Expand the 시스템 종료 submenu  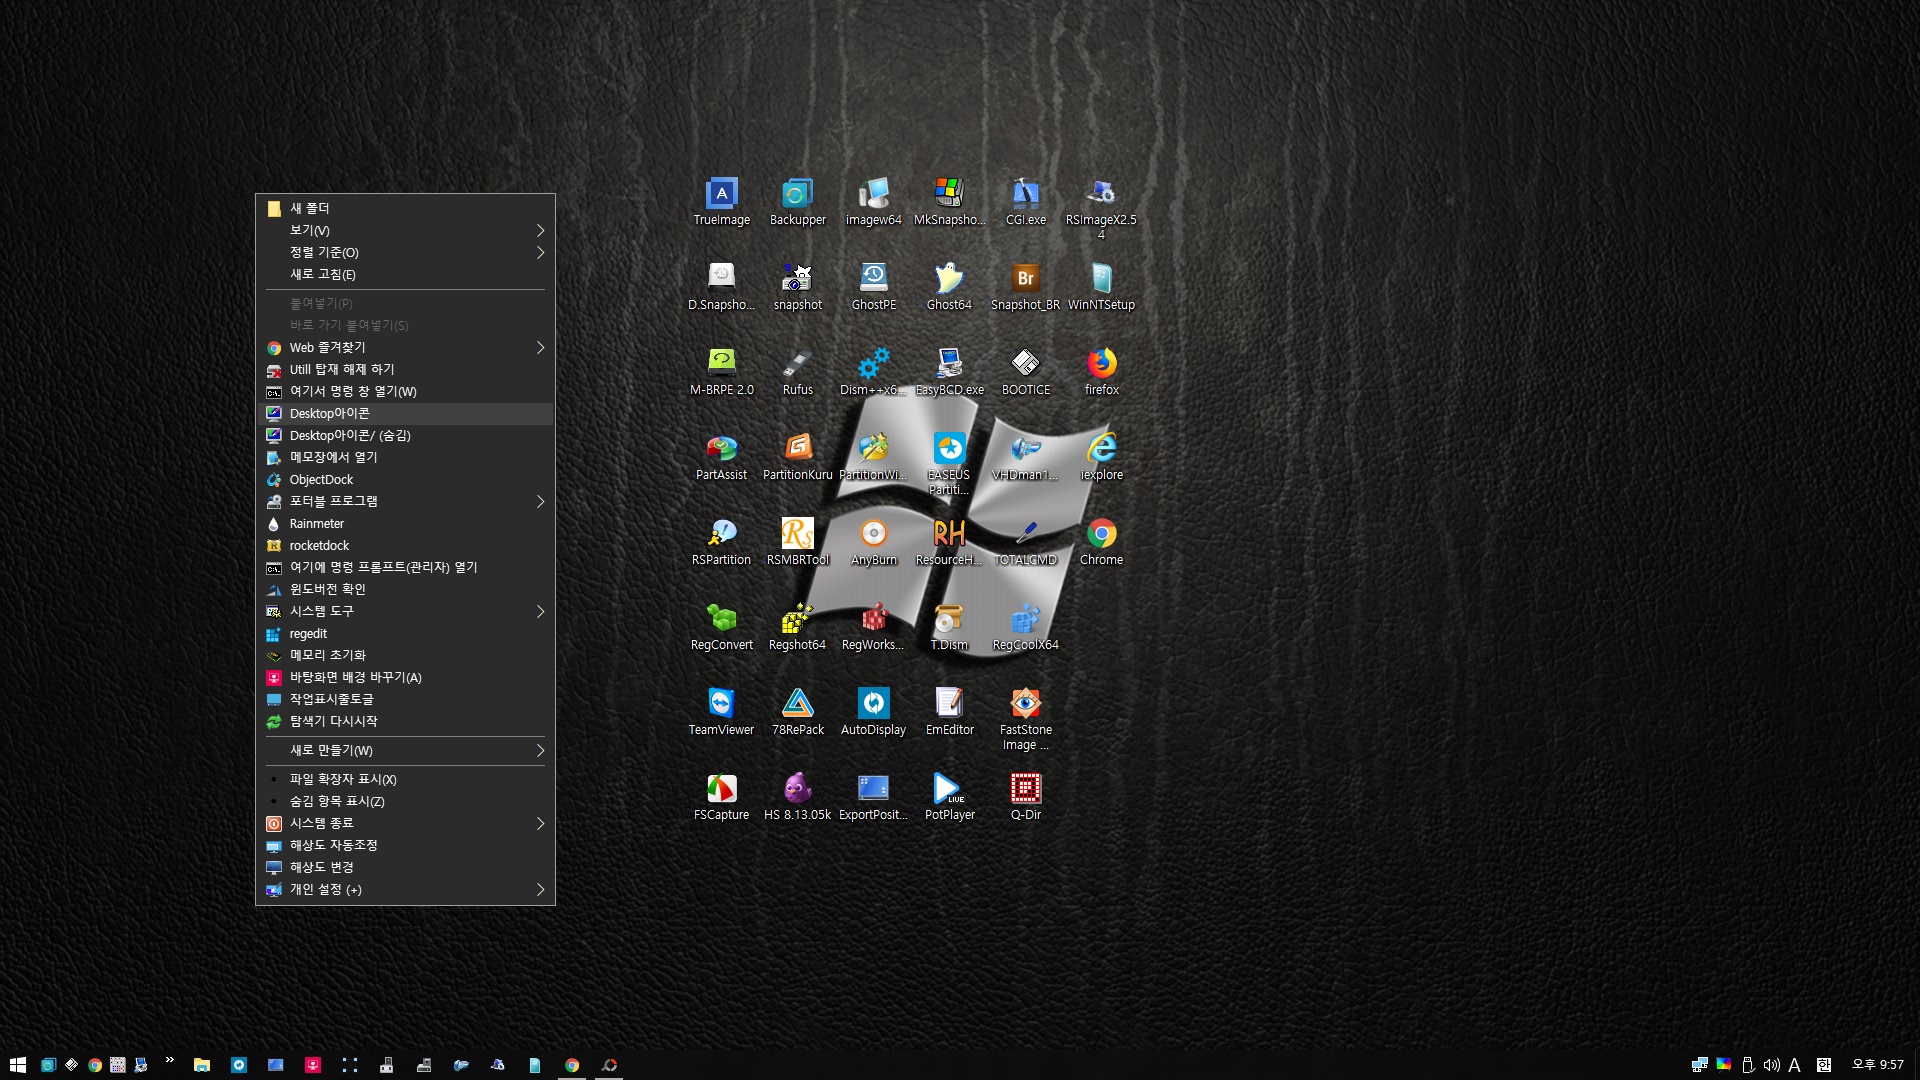click(405, 823)
